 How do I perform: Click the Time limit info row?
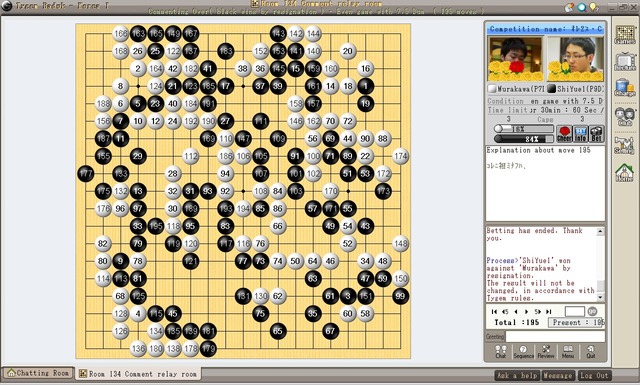[545, 110]
